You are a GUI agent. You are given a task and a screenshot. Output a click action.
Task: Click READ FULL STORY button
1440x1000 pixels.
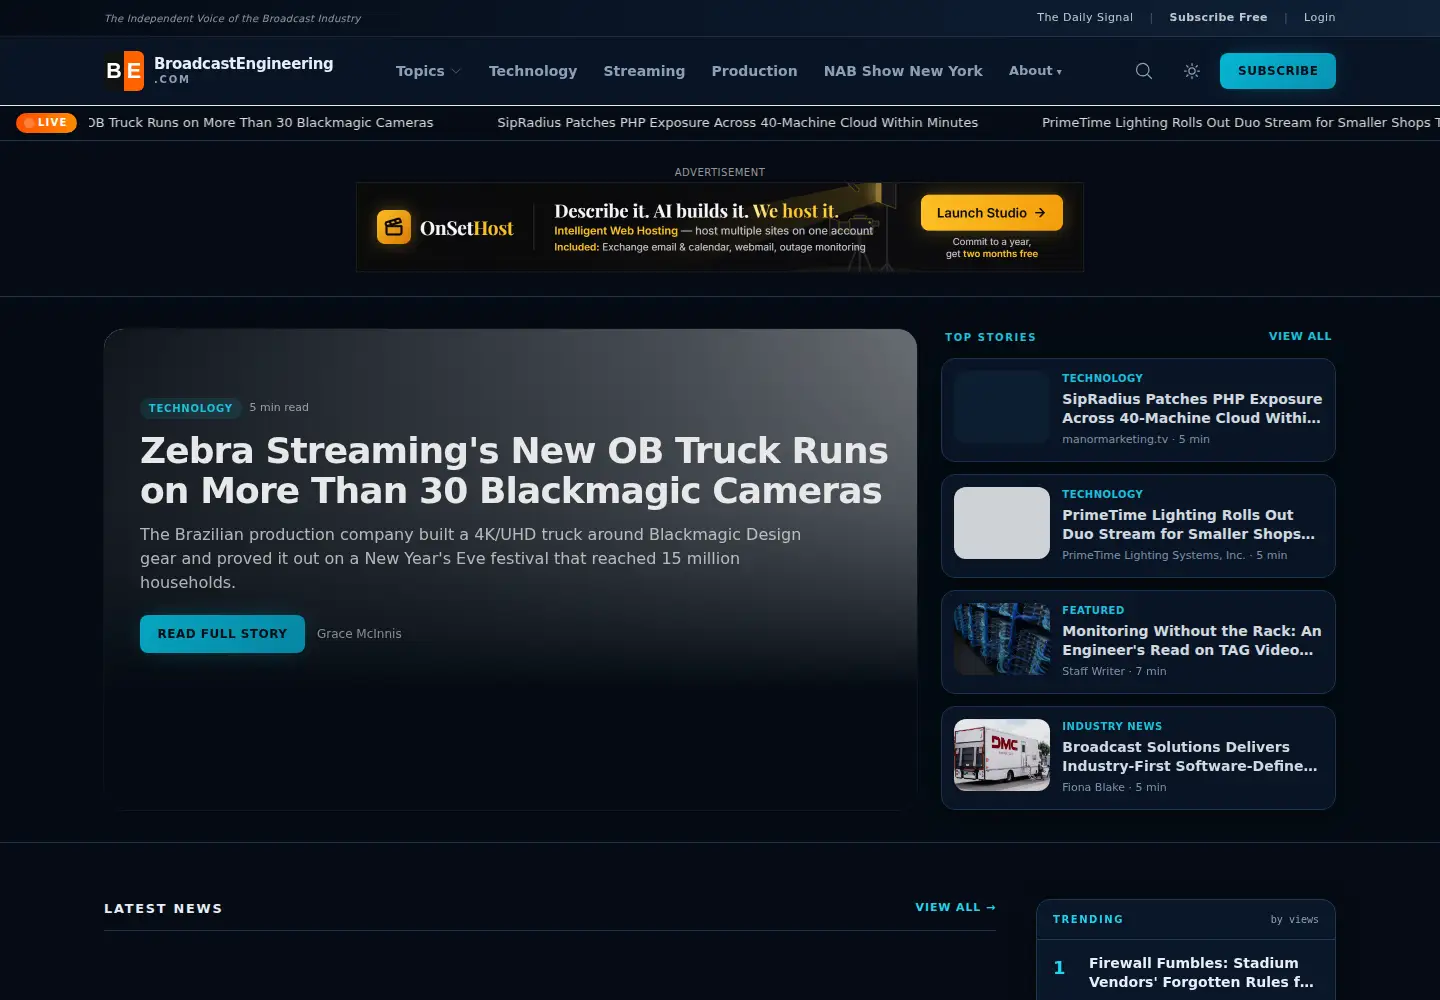point(222,634)
